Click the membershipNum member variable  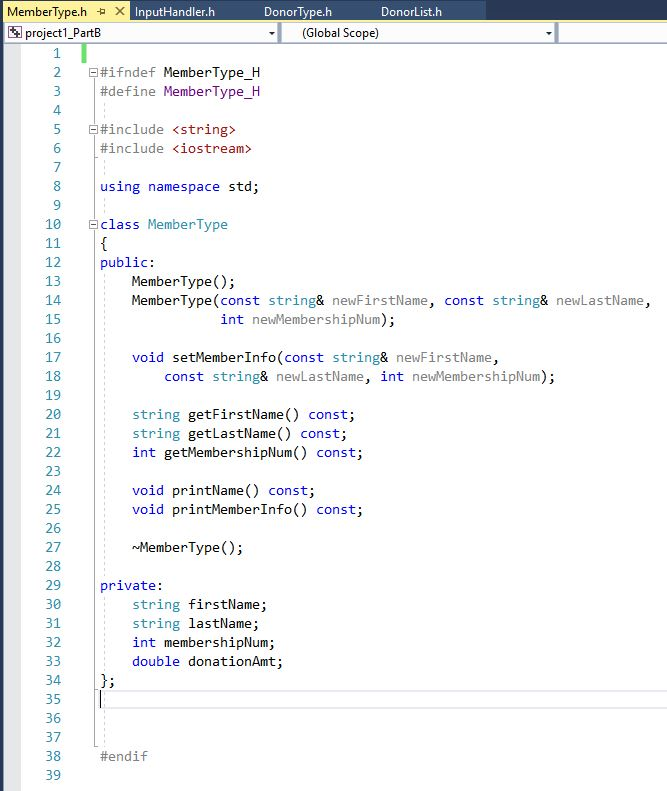coord(216,643)
